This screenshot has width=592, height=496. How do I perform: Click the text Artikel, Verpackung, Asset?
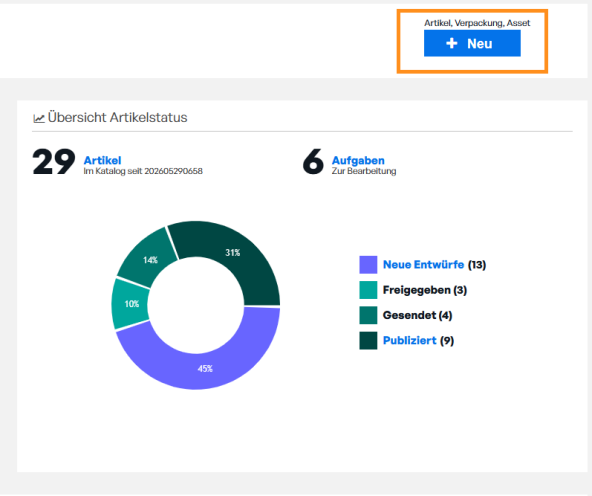coord(477,23)
